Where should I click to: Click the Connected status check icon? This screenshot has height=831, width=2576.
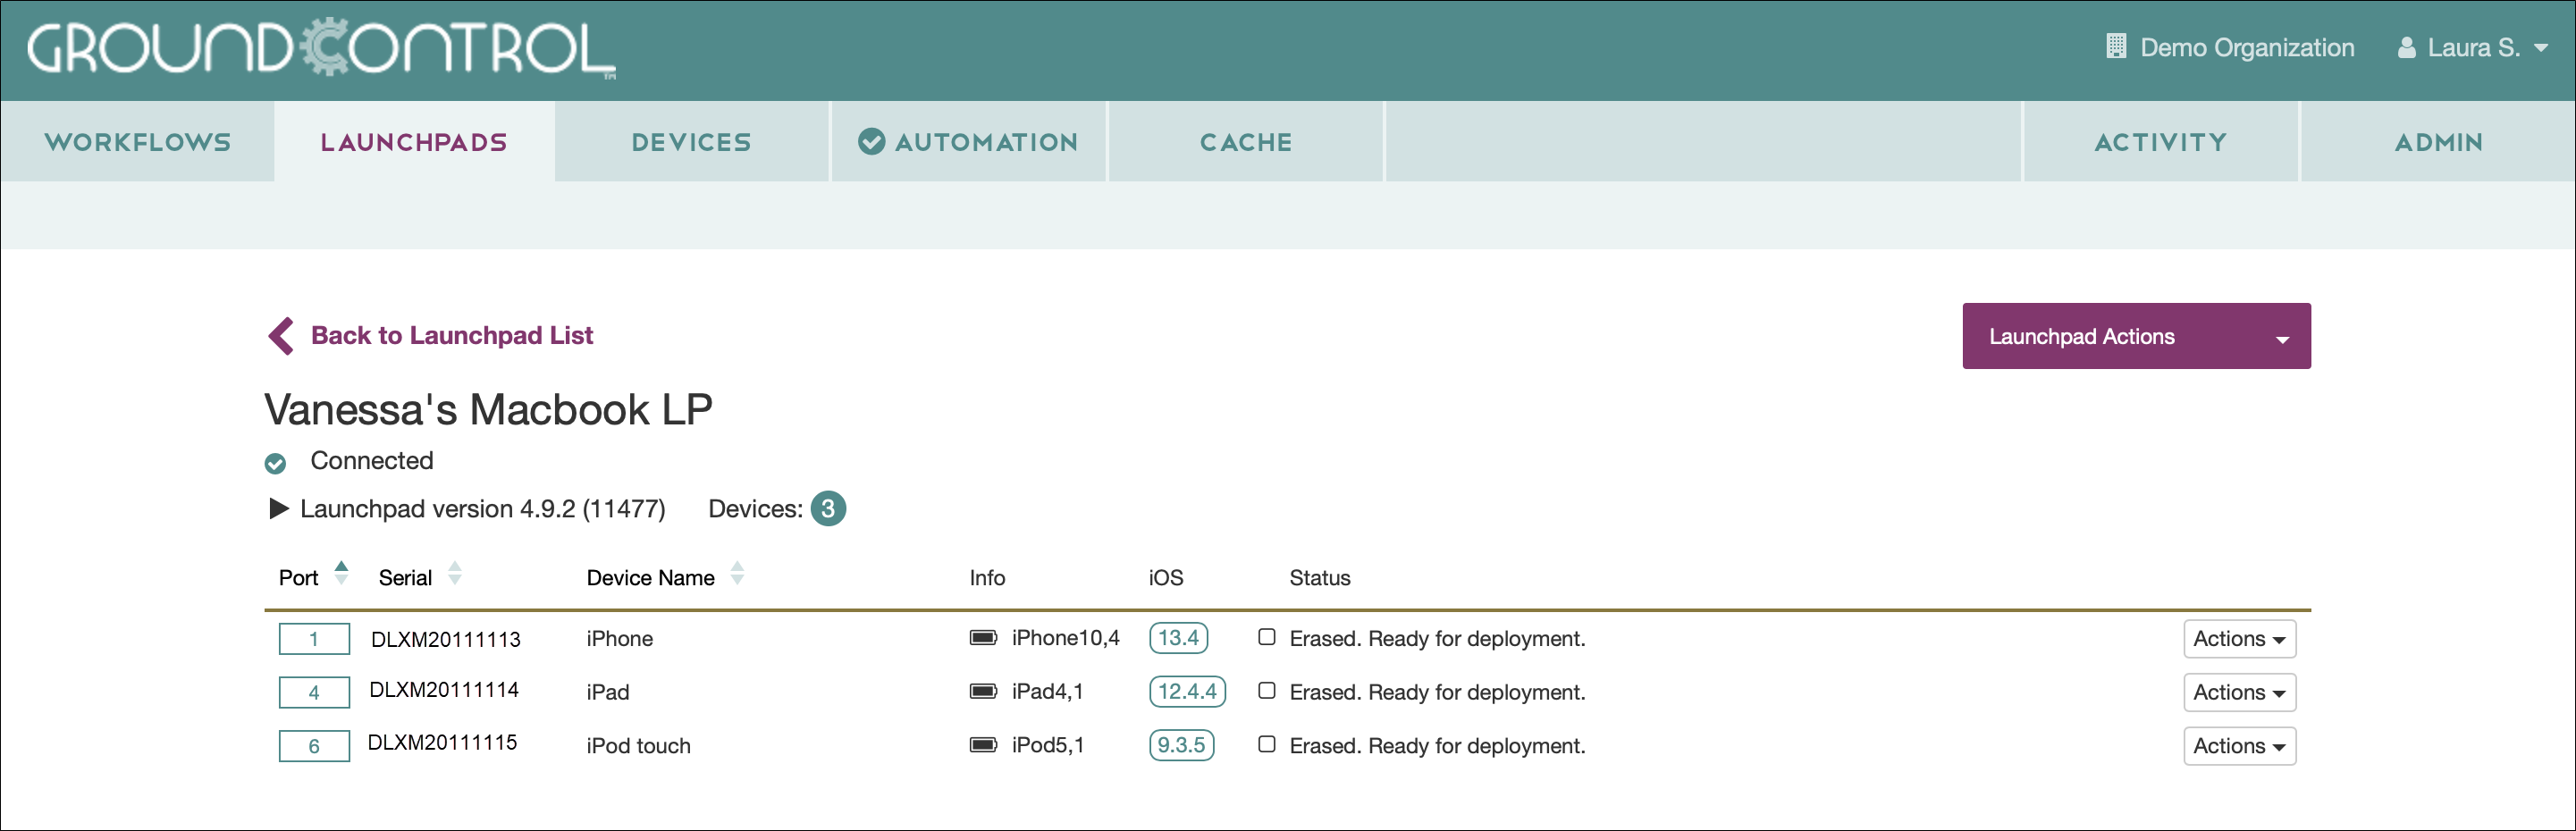click(275, 463)
